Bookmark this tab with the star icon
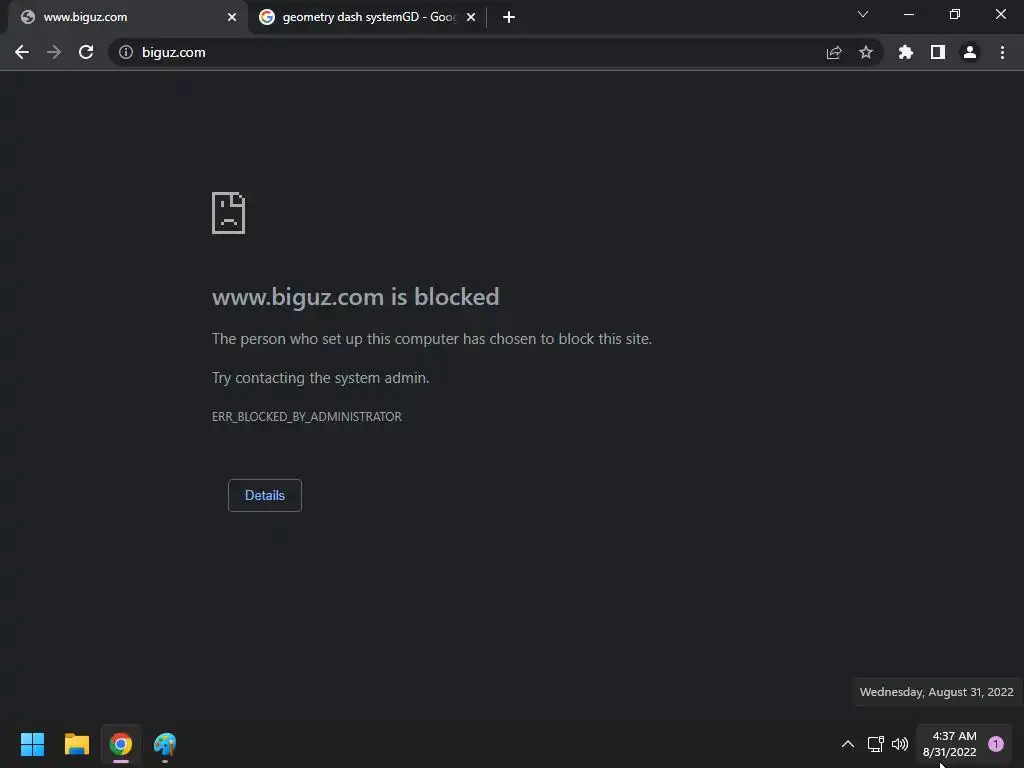This screenshot has width=1024, height=768. click(x=866, y=52)
